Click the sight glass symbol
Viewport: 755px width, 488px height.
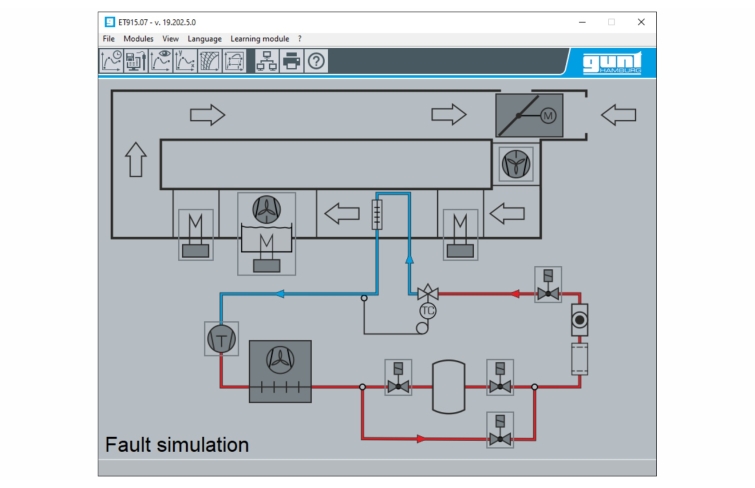pyautogui.click(x=579, y=320)
